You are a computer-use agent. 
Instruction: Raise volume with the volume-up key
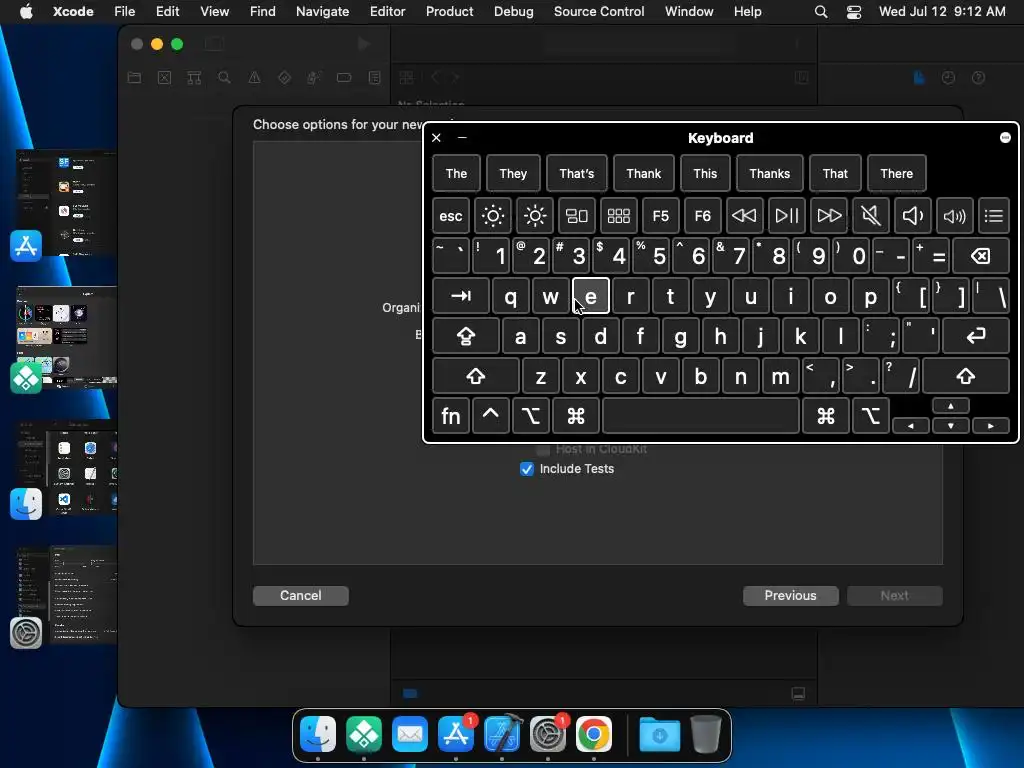coord(954,216)
